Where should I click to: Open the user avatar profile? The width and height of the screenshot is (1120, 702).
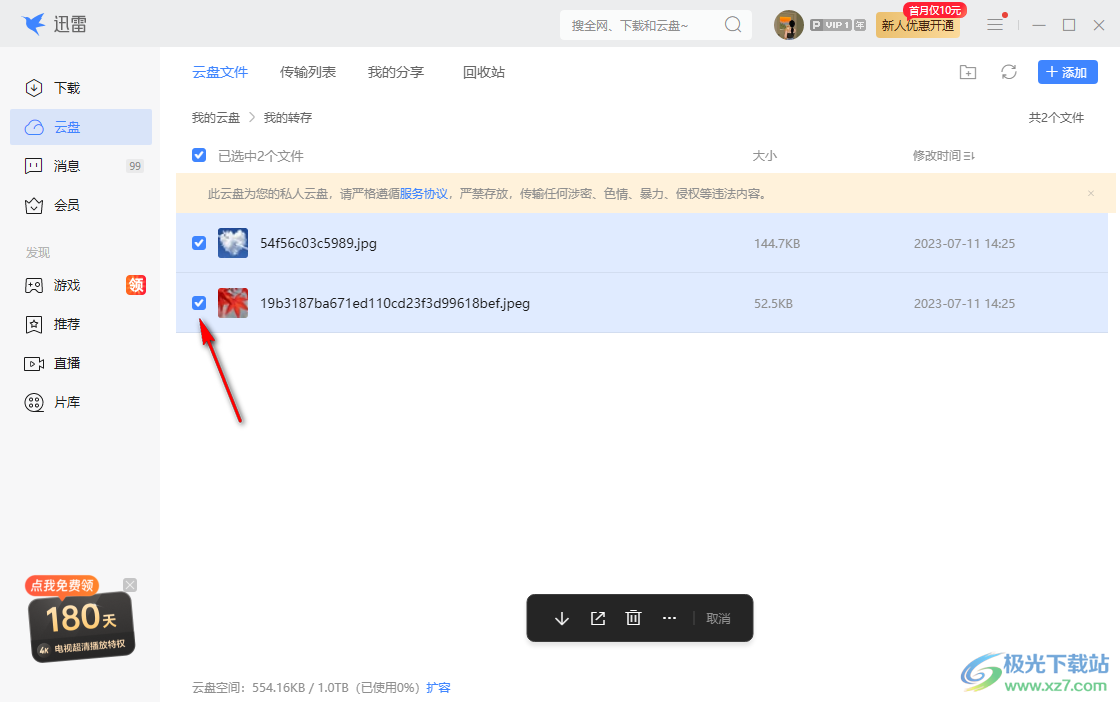(789, 25)
